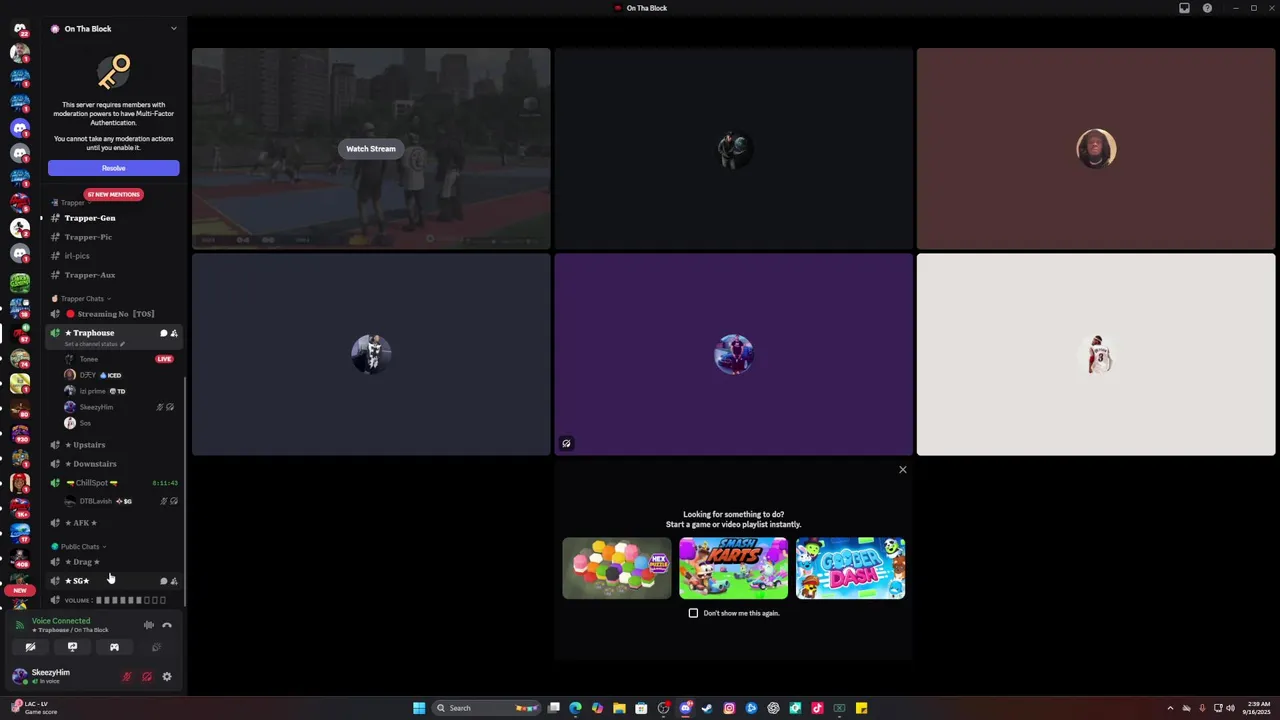Share your screen button

pos(72,647)
